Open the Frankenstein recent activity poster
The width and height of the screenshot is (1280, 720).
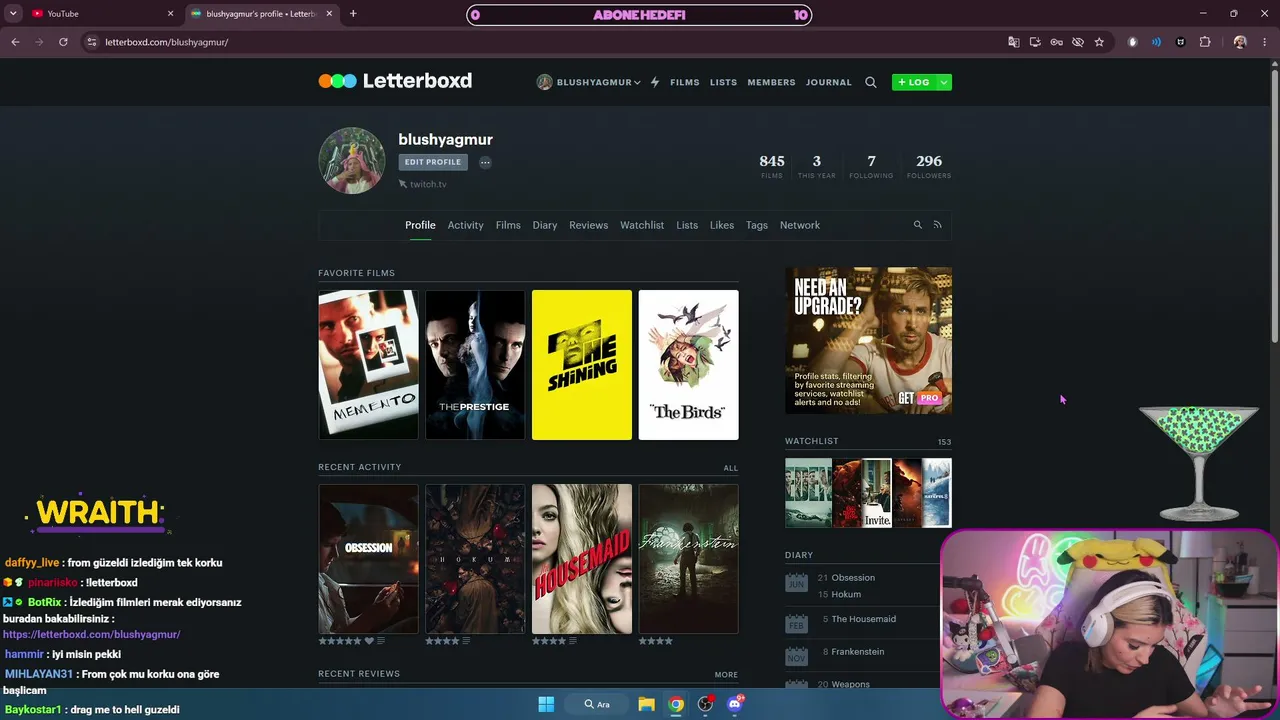[689, 559]
